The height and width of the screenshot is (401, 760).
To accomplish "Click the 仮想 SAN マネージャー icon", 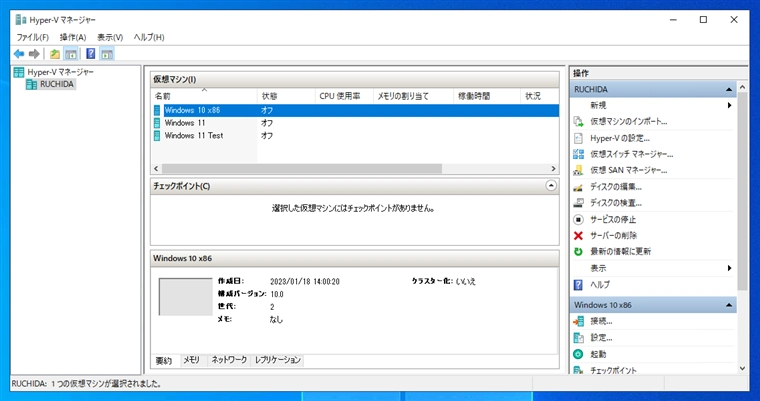I will (x=578, y=171).
